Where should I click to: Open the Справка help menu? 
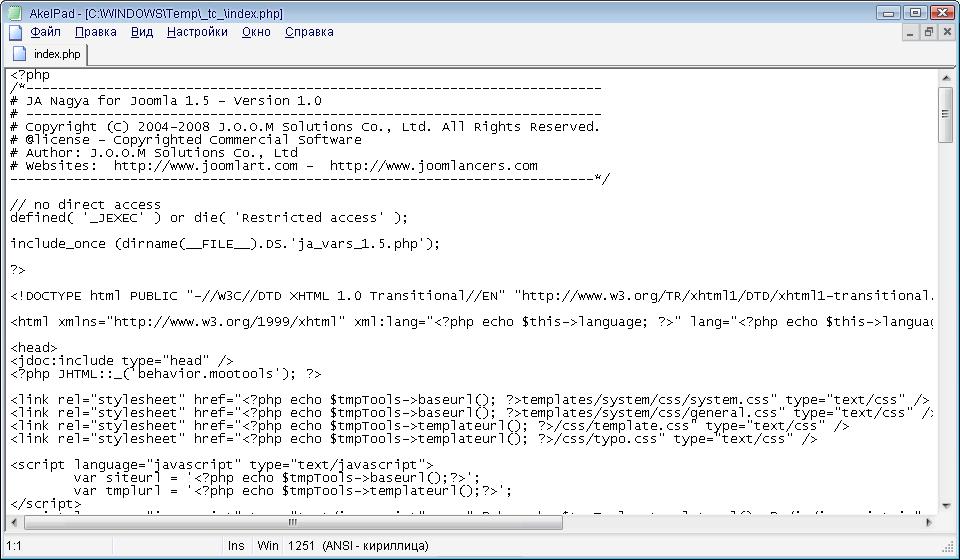309,32
